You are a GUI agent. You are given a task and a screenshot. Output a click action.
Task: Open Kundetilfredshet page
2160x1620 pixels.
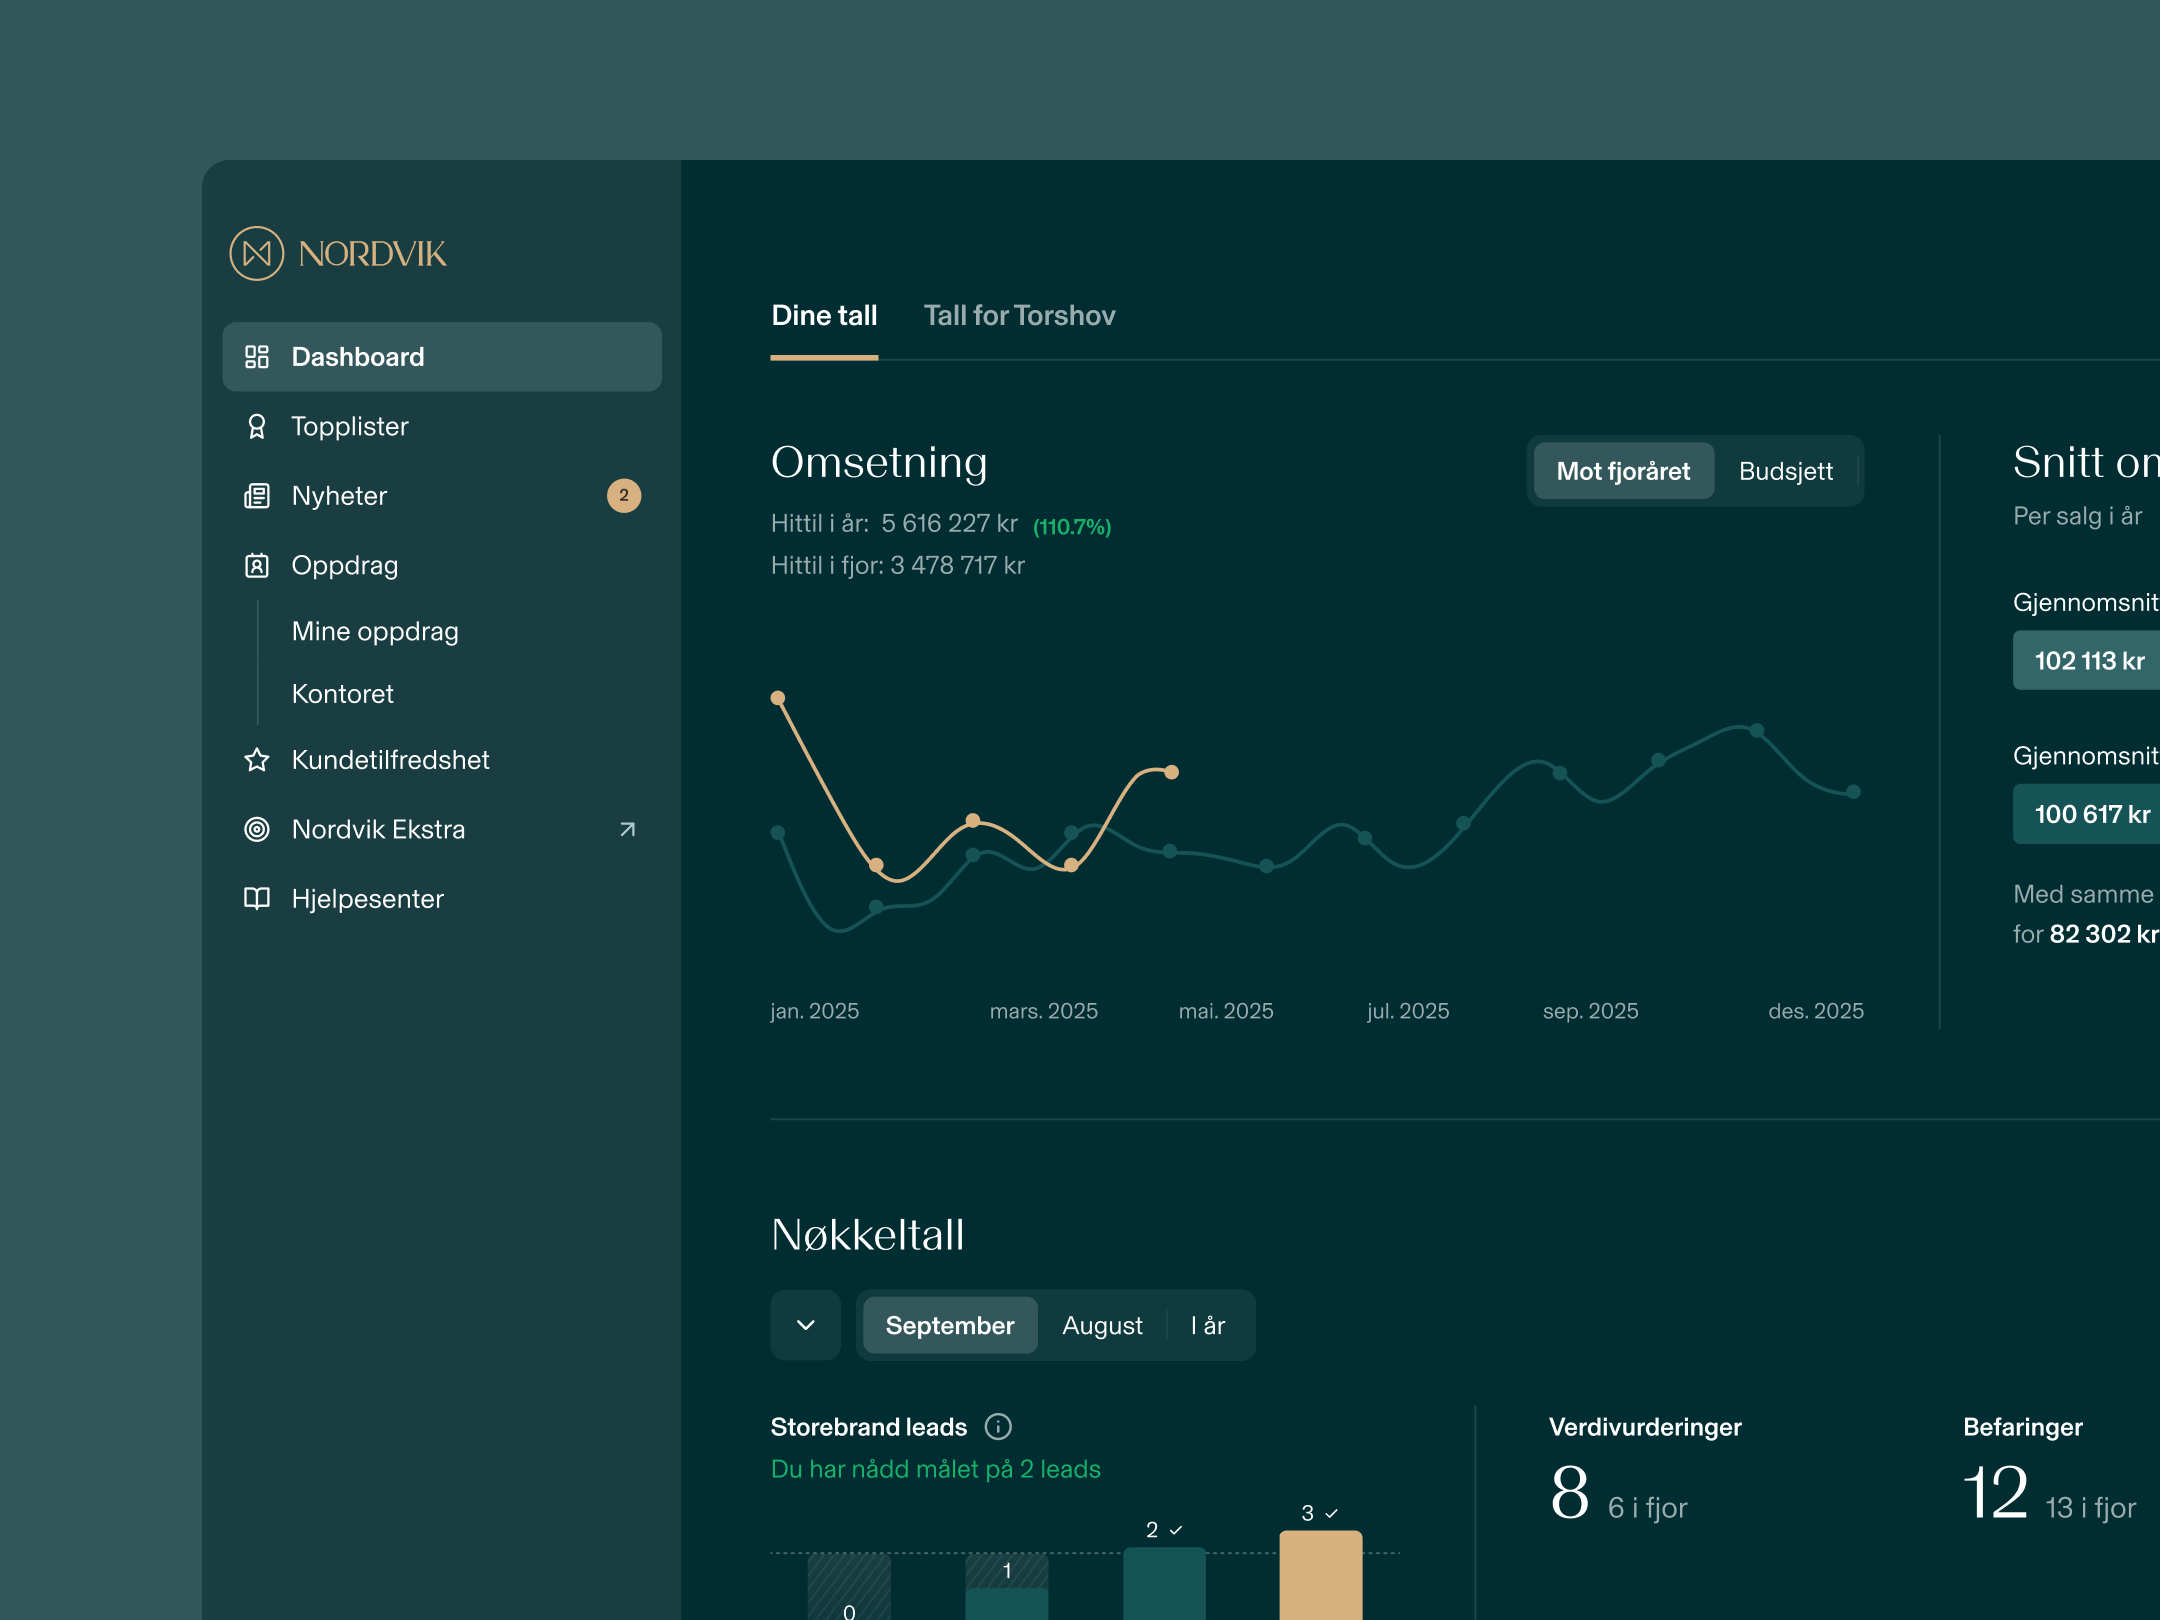pos(442,760)
